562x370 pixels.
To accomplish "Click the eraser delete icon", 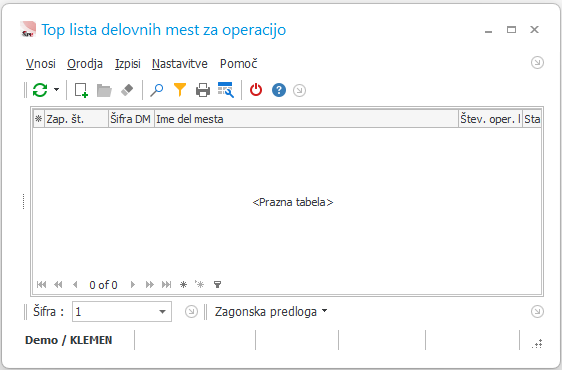I will pos(127,90).
